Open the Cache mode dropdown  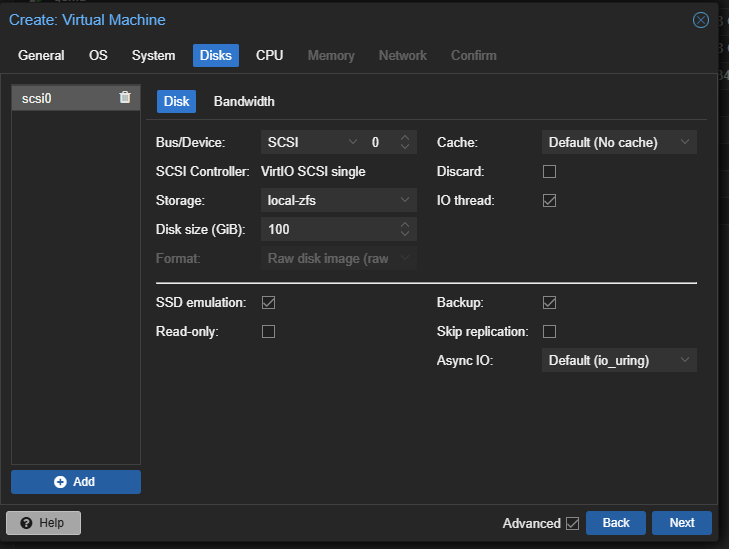click(x=618, y=143)
